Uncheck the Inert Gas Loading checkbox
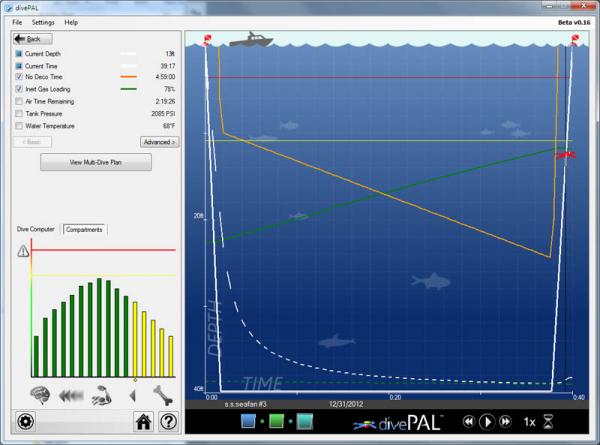600x445 pixels. 19,89
